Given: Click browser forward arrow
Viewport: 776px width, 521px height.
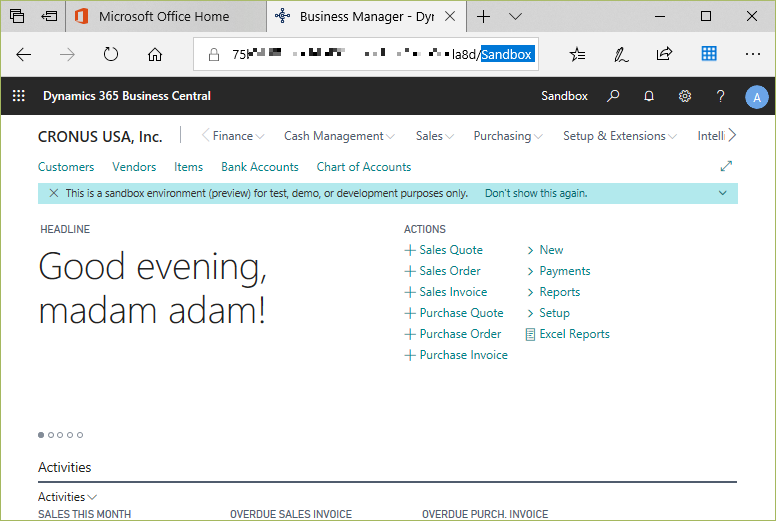Looking at the screenshot, I should coord(67,54).
